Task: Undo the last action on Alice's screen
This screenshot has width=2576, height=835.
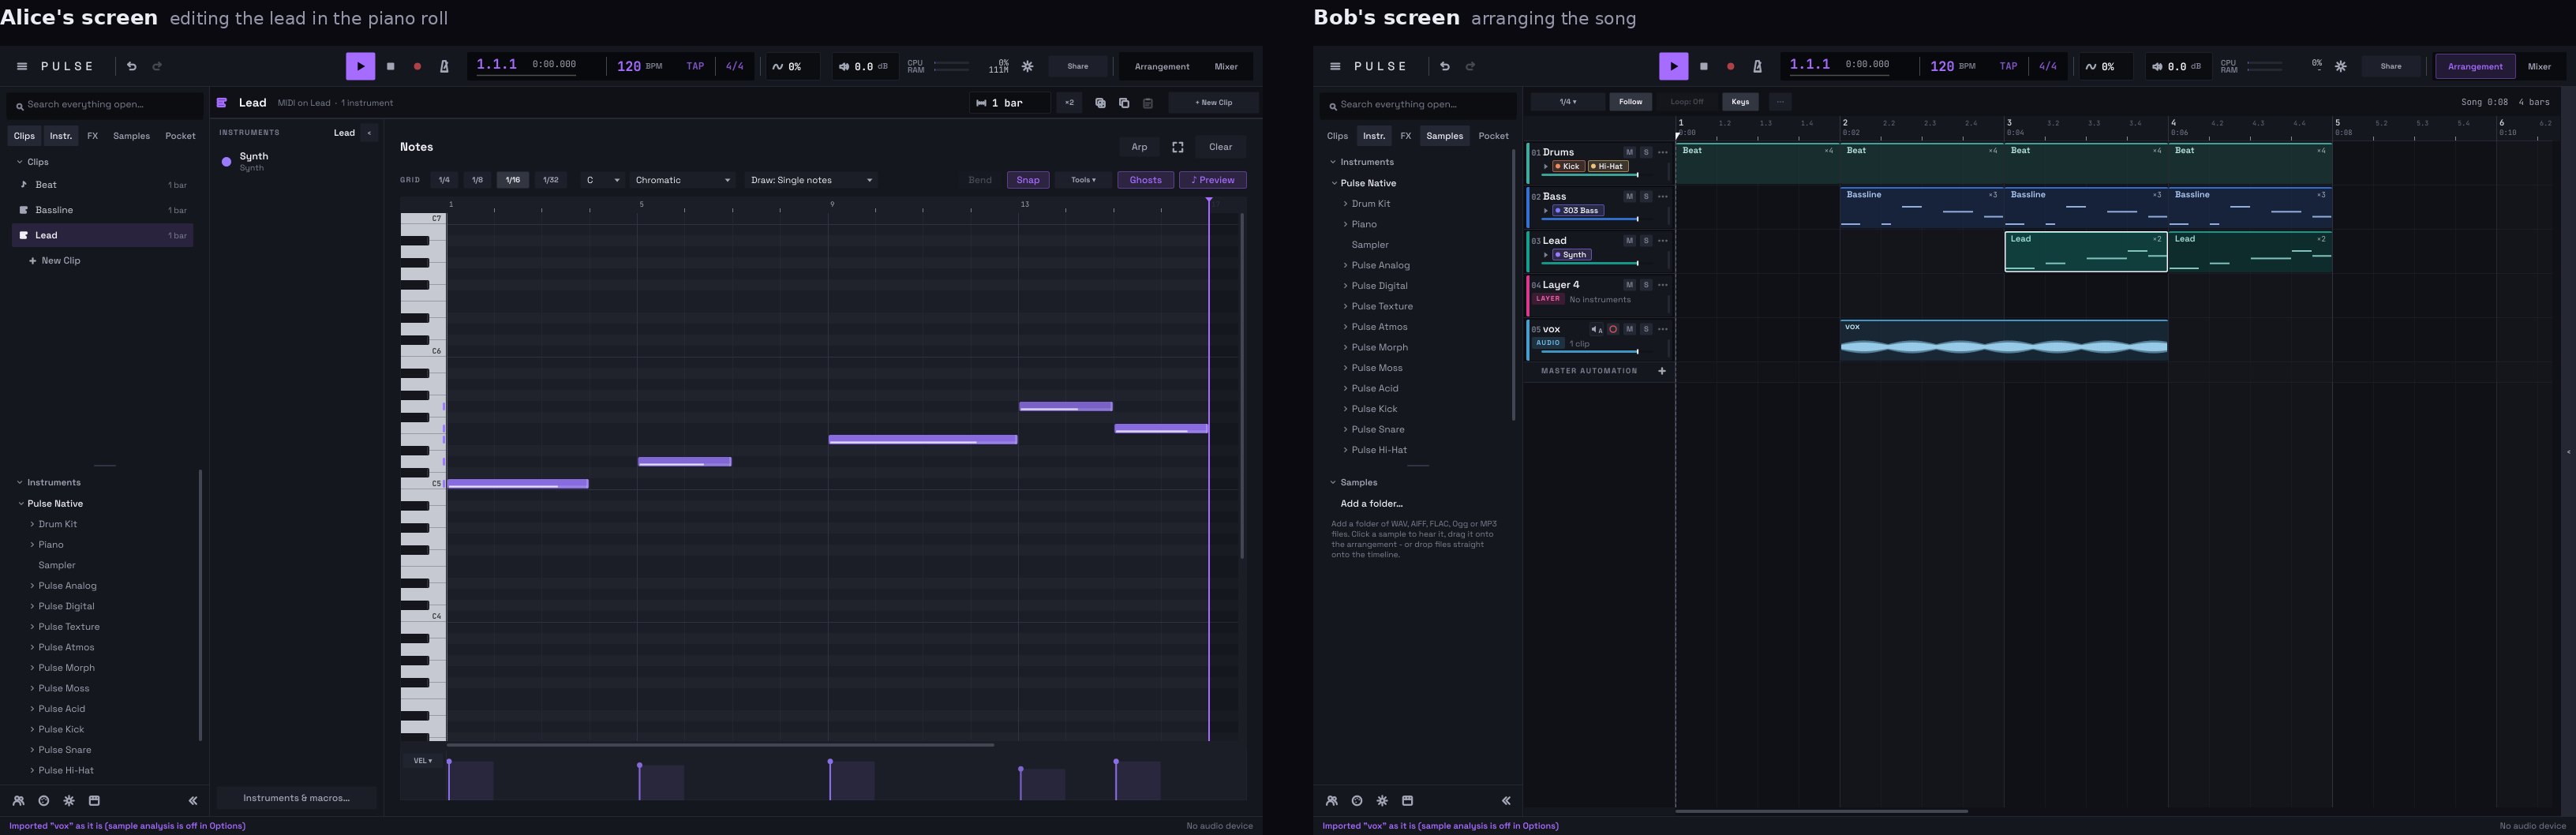Action: [x=131, y=66]
